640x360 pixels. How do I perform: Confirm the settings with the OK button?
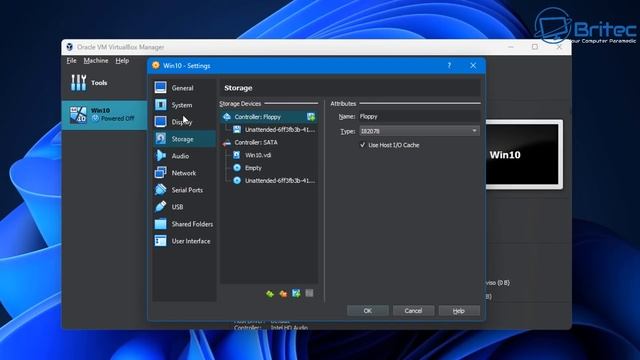pyautogui.click(x=367, y=311)
